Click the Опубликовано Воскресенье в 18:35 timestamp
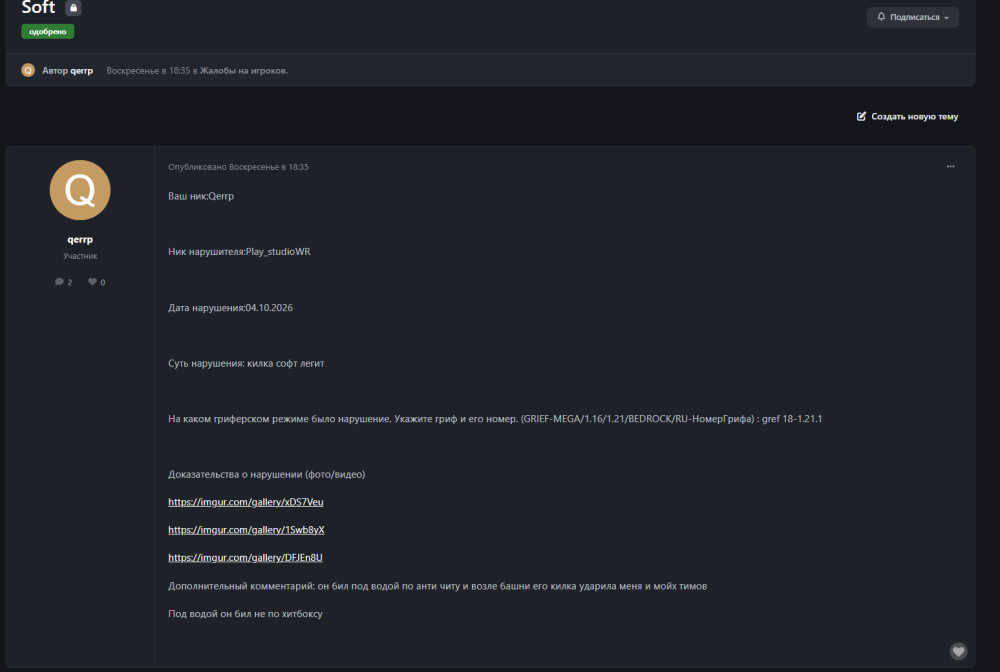 239,167
